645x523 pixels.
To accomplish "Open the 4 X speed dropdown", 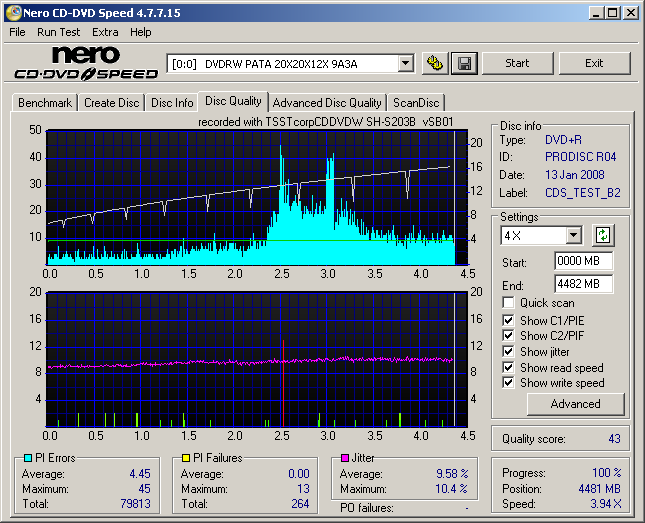I will 573,236.
